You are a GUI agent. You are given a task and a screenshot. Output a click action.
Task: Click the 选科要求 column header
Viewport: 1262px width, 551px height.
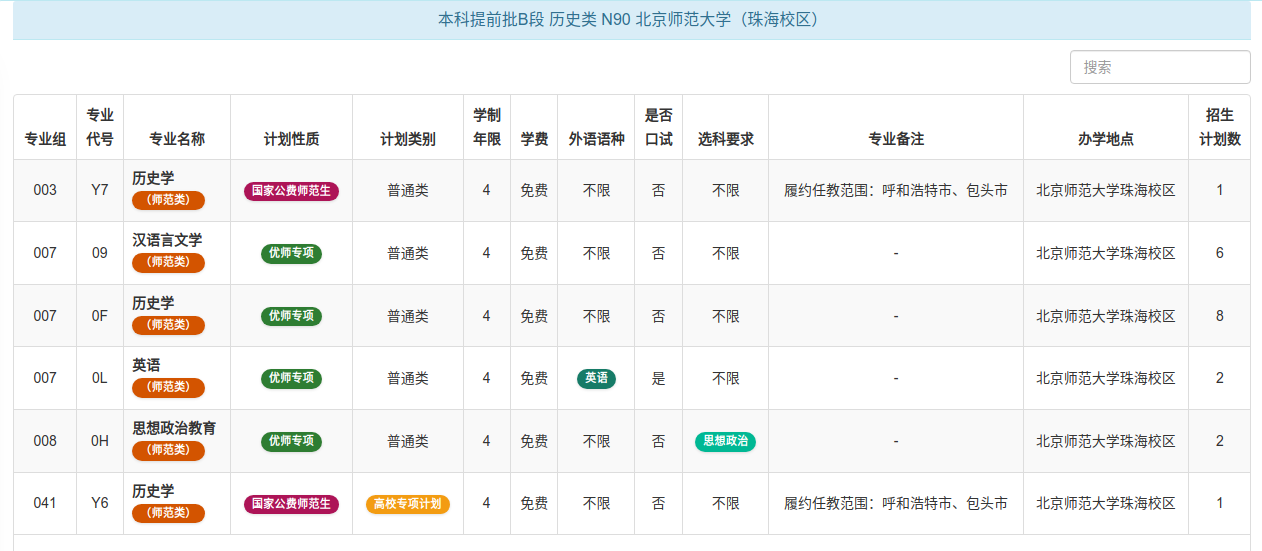(x=726, y=127)
